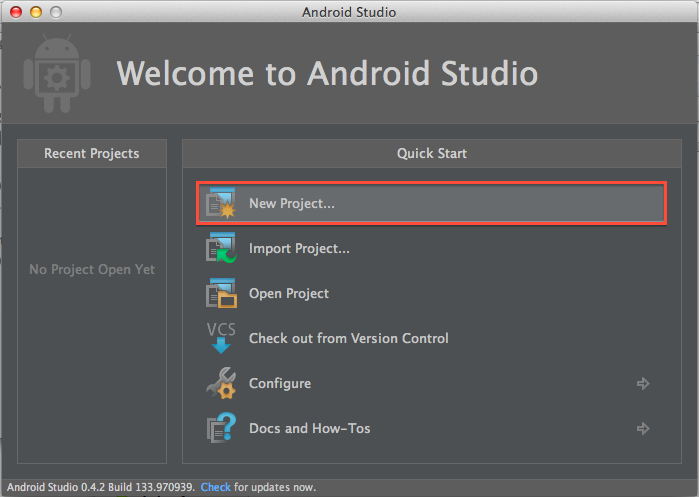Expand the Docs and How-Tos arrow
The image size is (699, 497).
[x=643, y=428]
